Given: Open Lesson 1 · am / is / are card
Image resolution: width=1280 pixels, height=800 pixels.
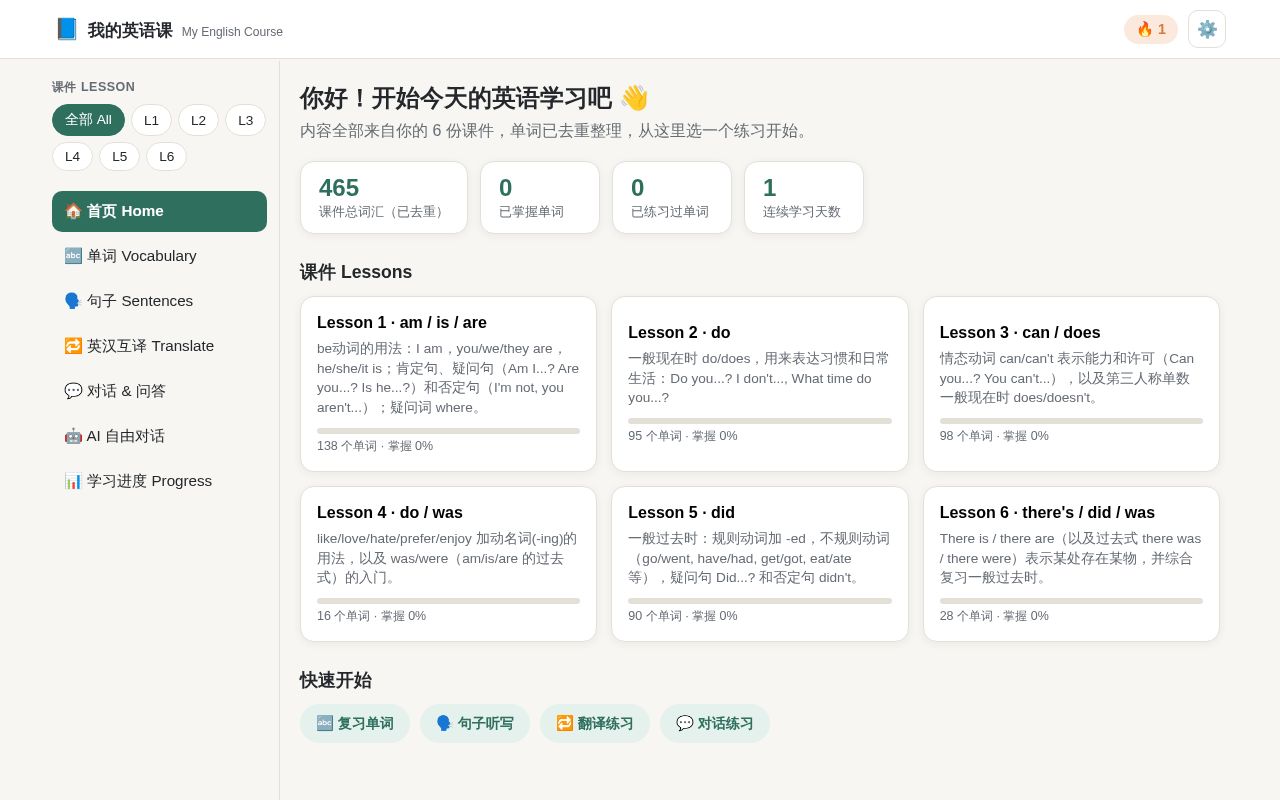Looking at the screenshot, I should 448,384.
